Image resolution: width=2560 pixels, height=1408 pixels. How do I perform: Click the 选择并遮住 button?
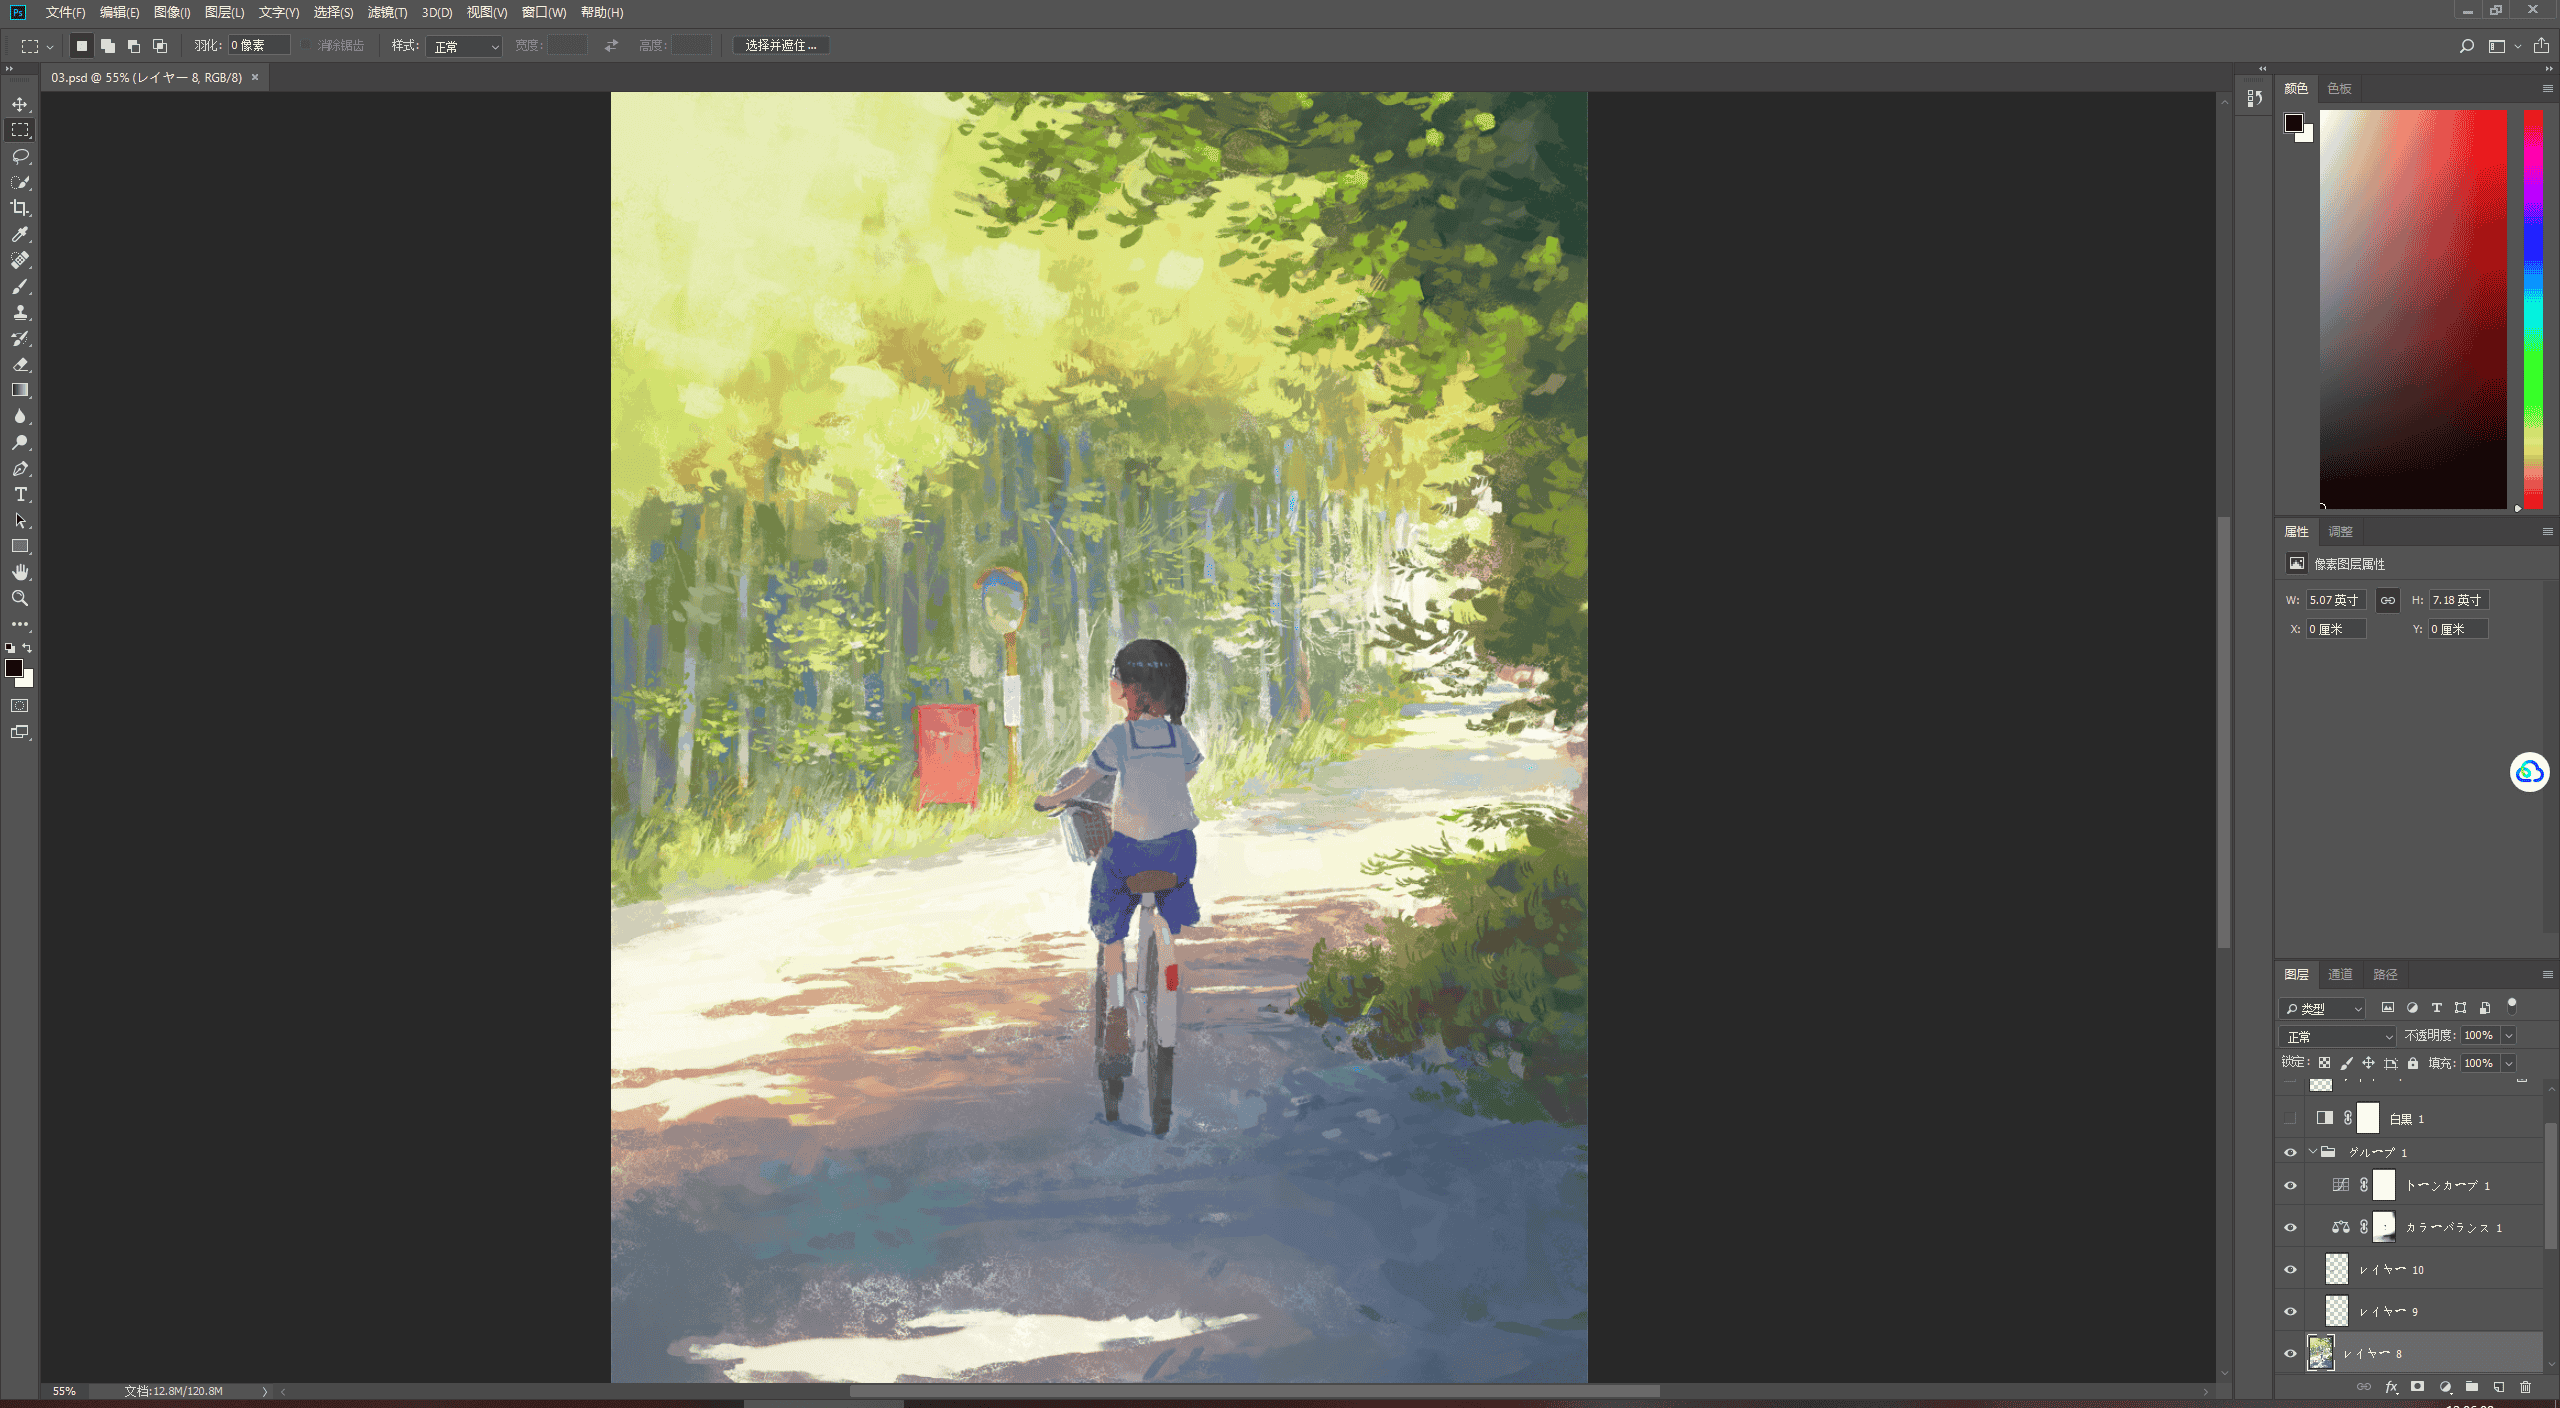(781, 46)
